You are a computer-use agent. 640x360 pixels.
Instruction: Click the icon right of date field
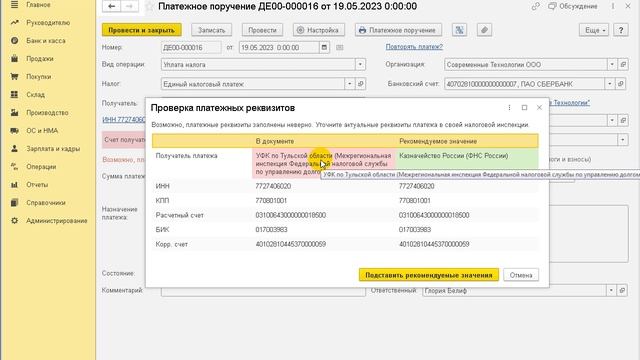pyautogui.click(x=340, y=48)
